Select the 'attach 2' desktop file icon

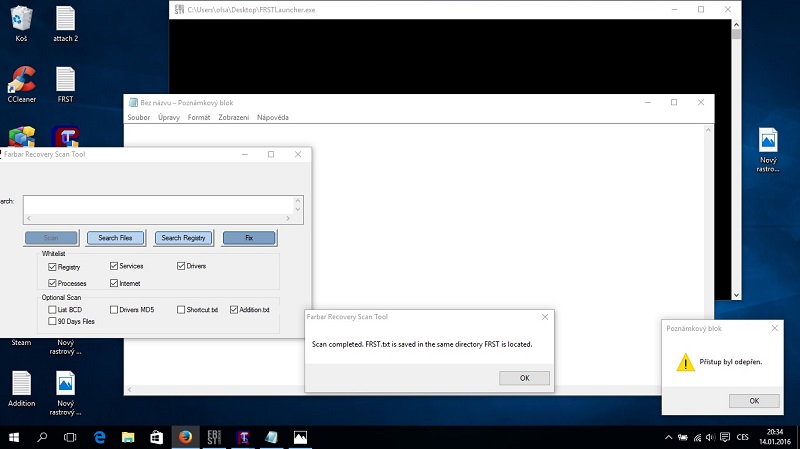tap(65, 20)
